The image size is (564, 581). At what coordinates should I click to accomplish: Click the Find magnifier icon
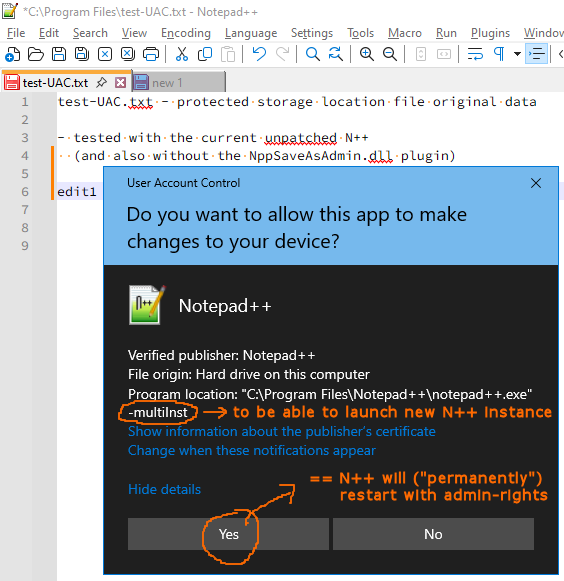point(313,54)
